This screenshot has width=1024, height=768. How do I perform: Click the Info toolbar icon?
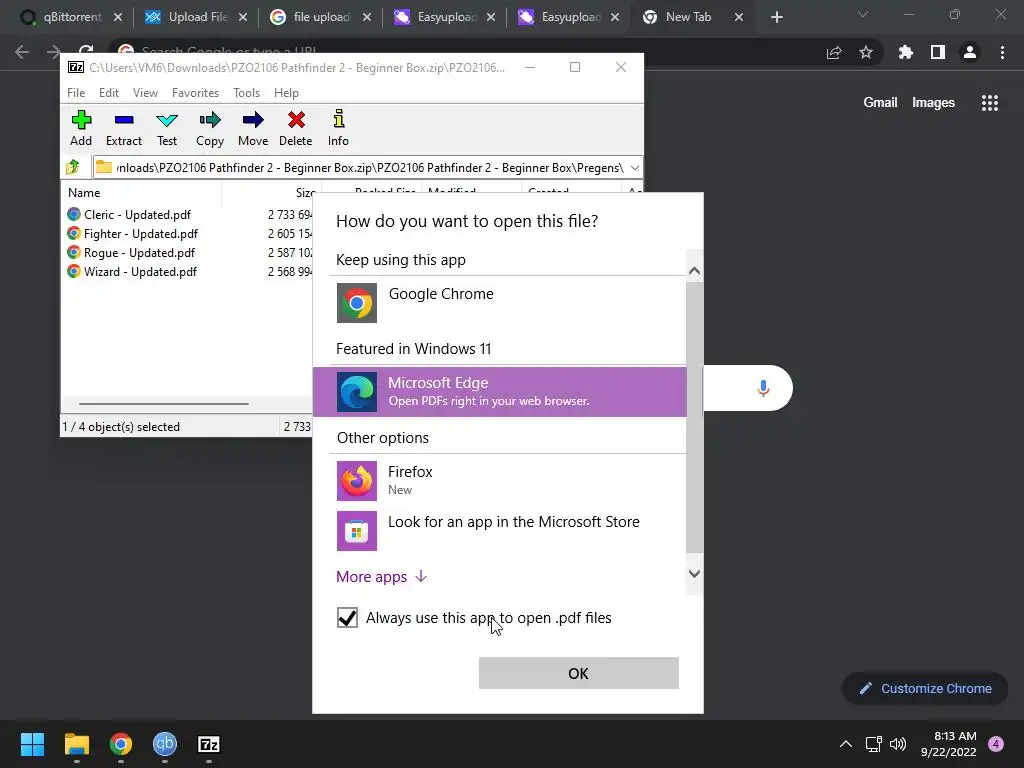pos(338,128)
